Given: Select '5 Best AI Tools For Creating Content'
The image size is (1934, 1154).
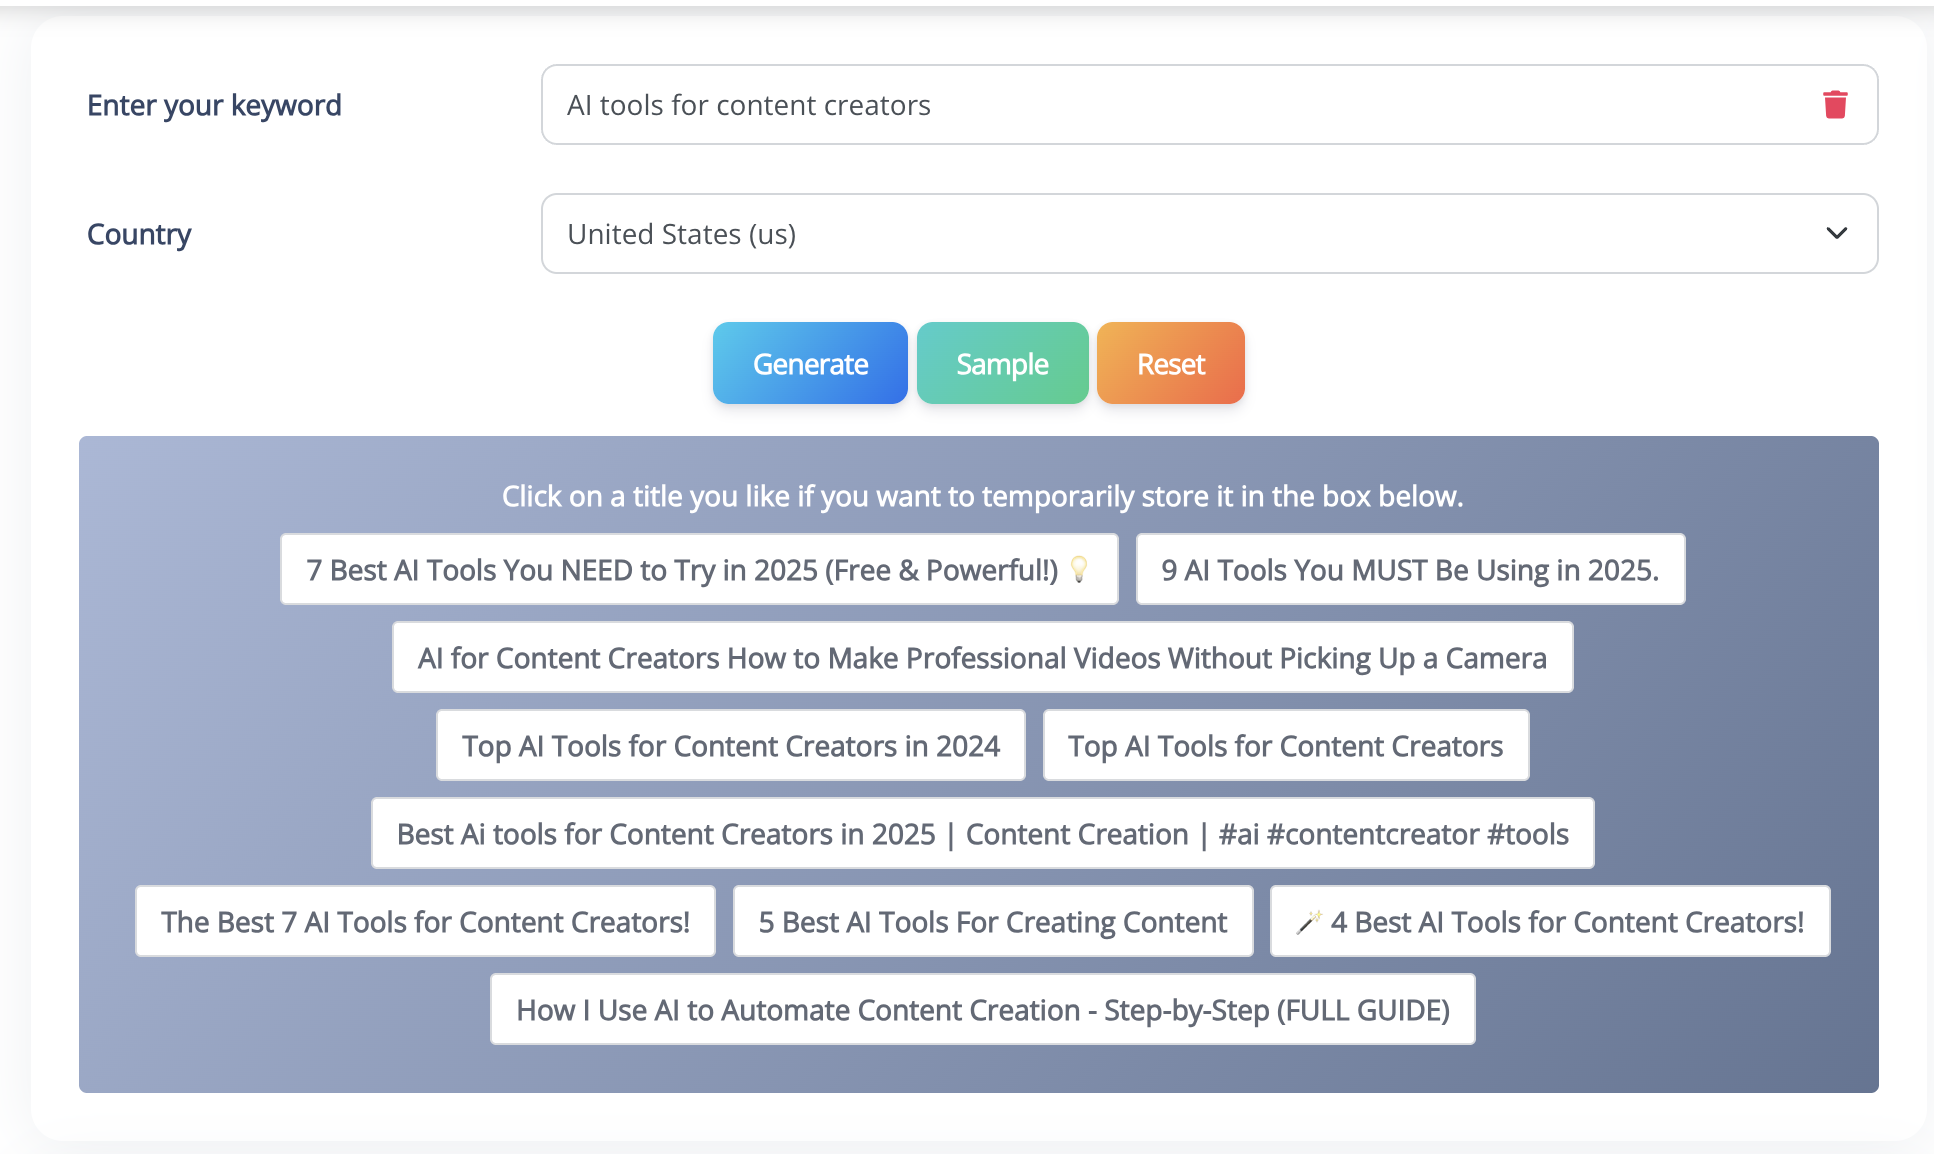Looking at the screenshot, I should pos(992,922).
